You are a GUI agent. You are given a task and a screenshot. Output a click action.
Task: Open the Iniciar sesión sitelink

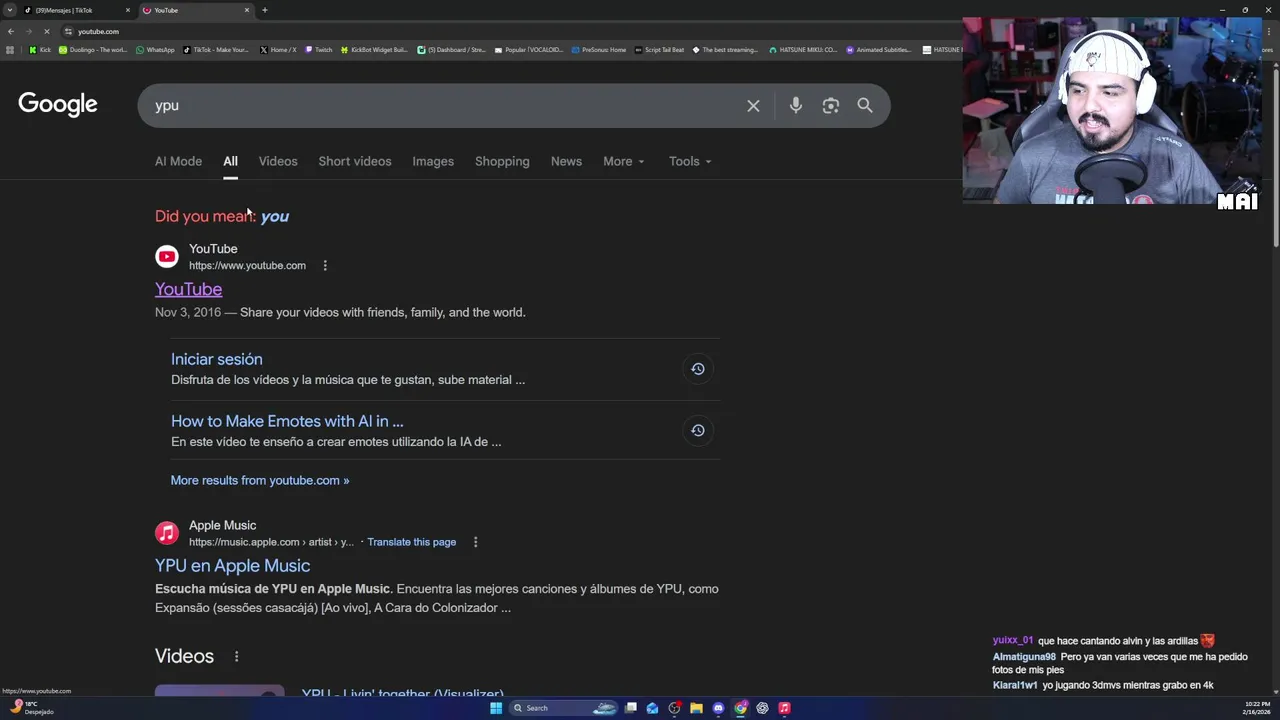(x=217, y=359)
